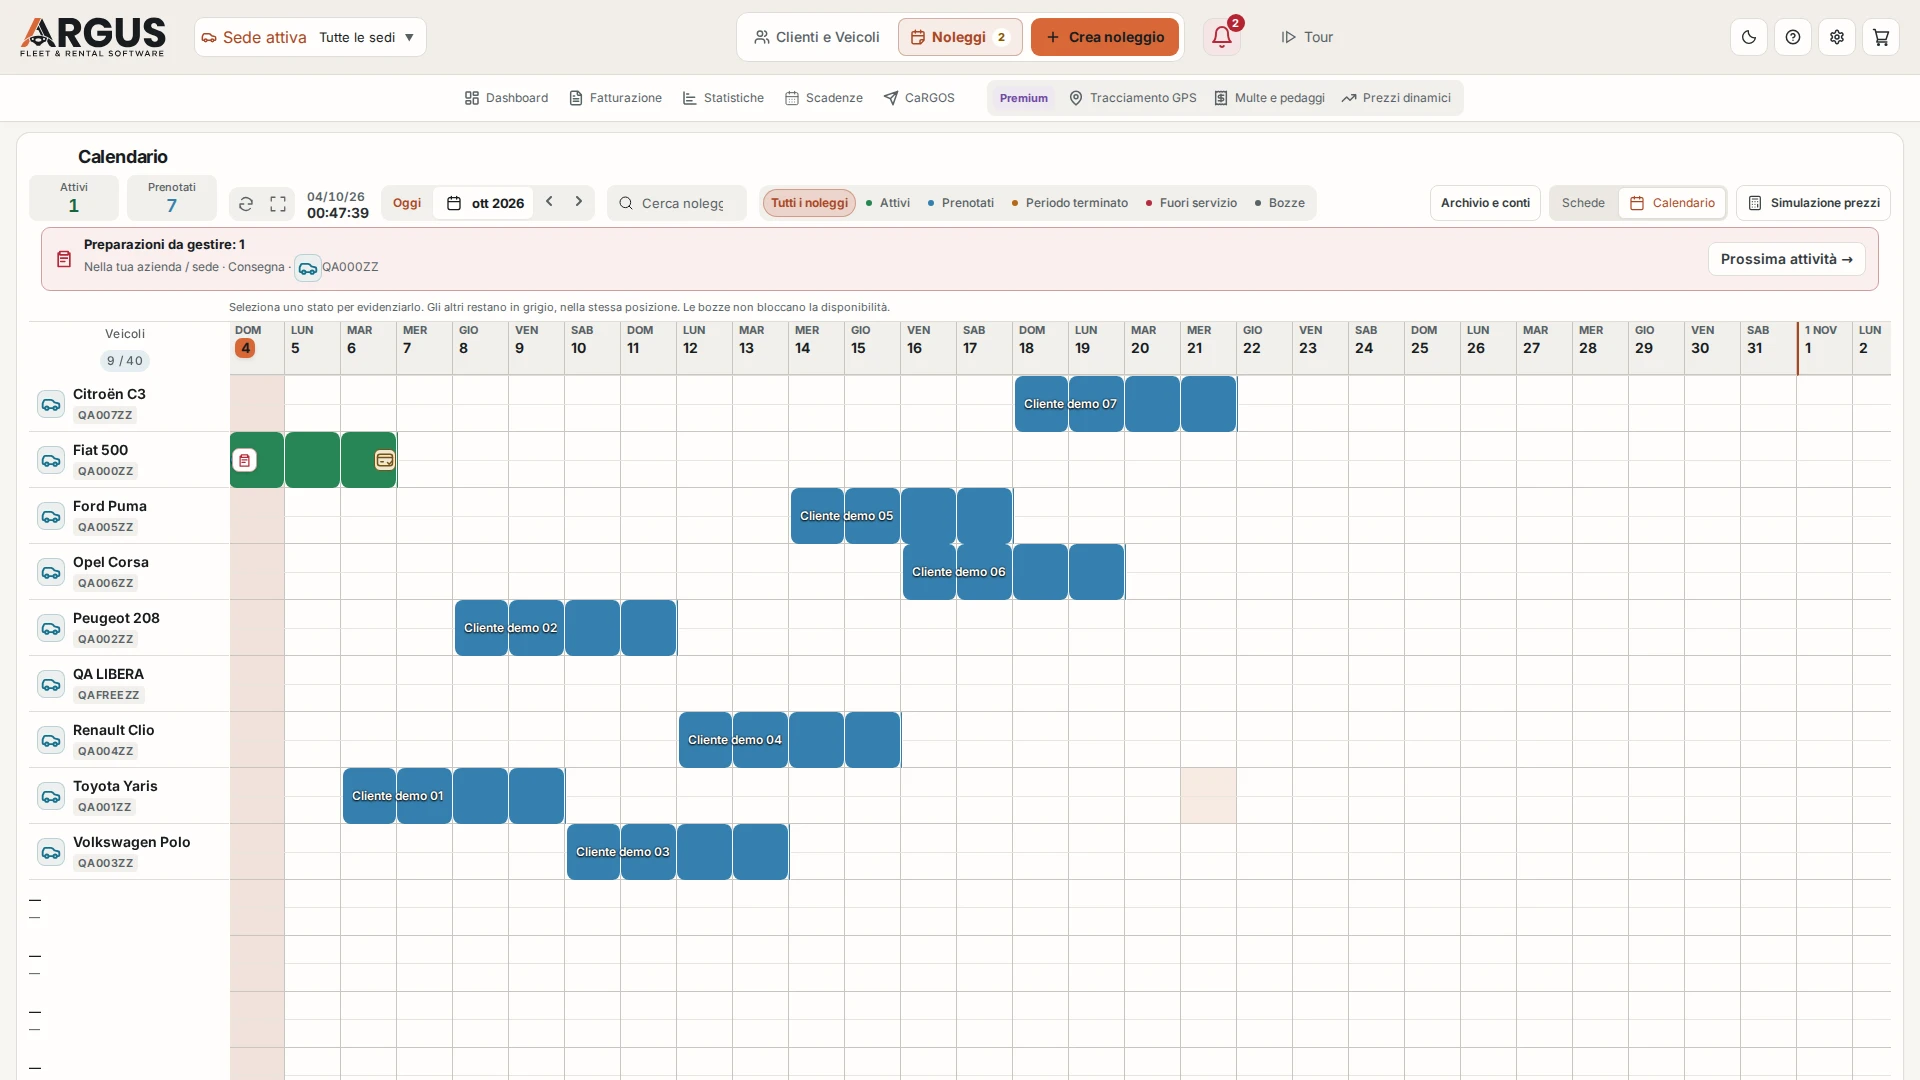Filter calendar by Periodo terminato status

1069,203
